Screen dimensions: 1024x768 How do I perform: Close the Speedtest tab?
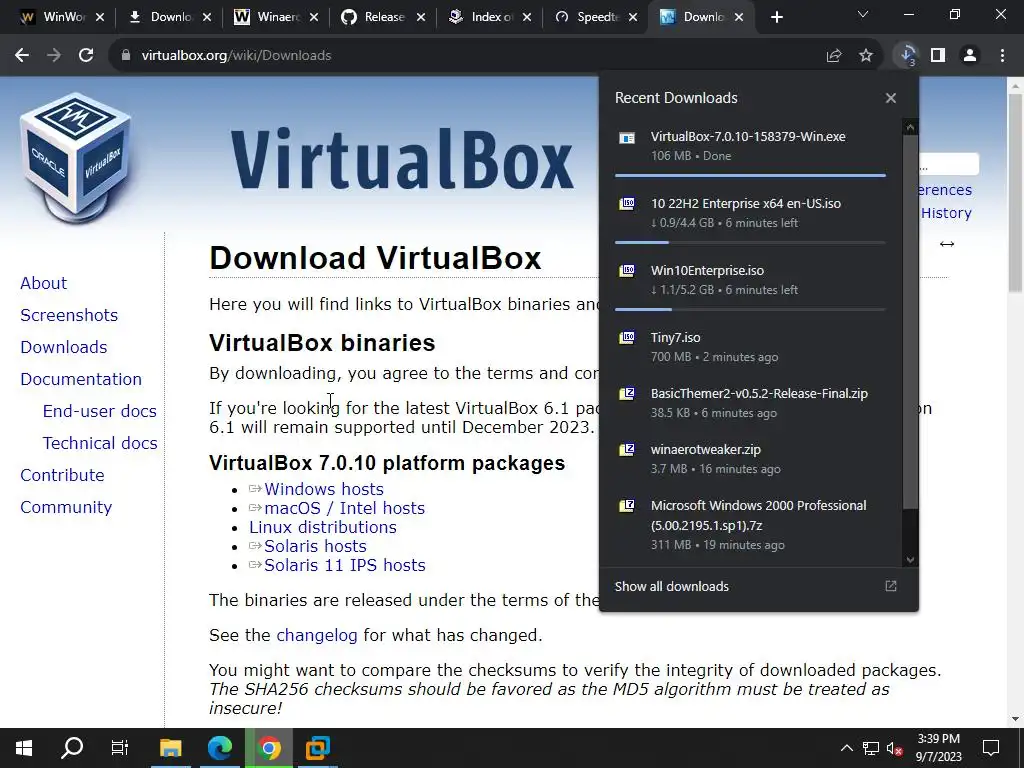click(633, 17)
